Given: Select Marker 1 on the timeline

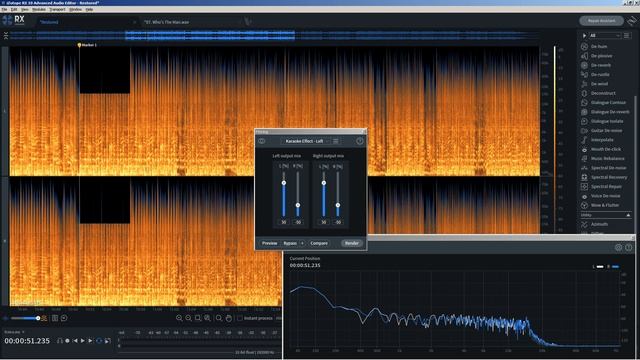Looking at the screenshot, I should click(x=87, y=45).
